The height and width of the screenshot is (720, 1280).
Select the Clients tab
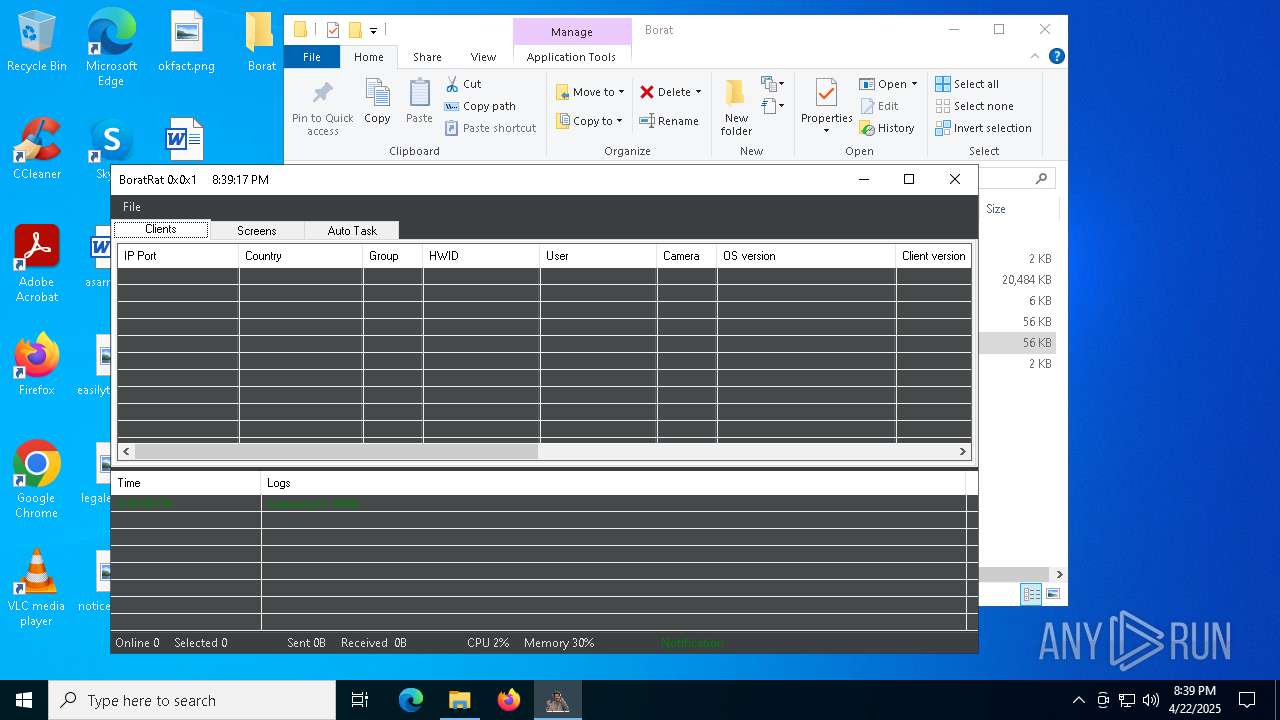(161, 229)
